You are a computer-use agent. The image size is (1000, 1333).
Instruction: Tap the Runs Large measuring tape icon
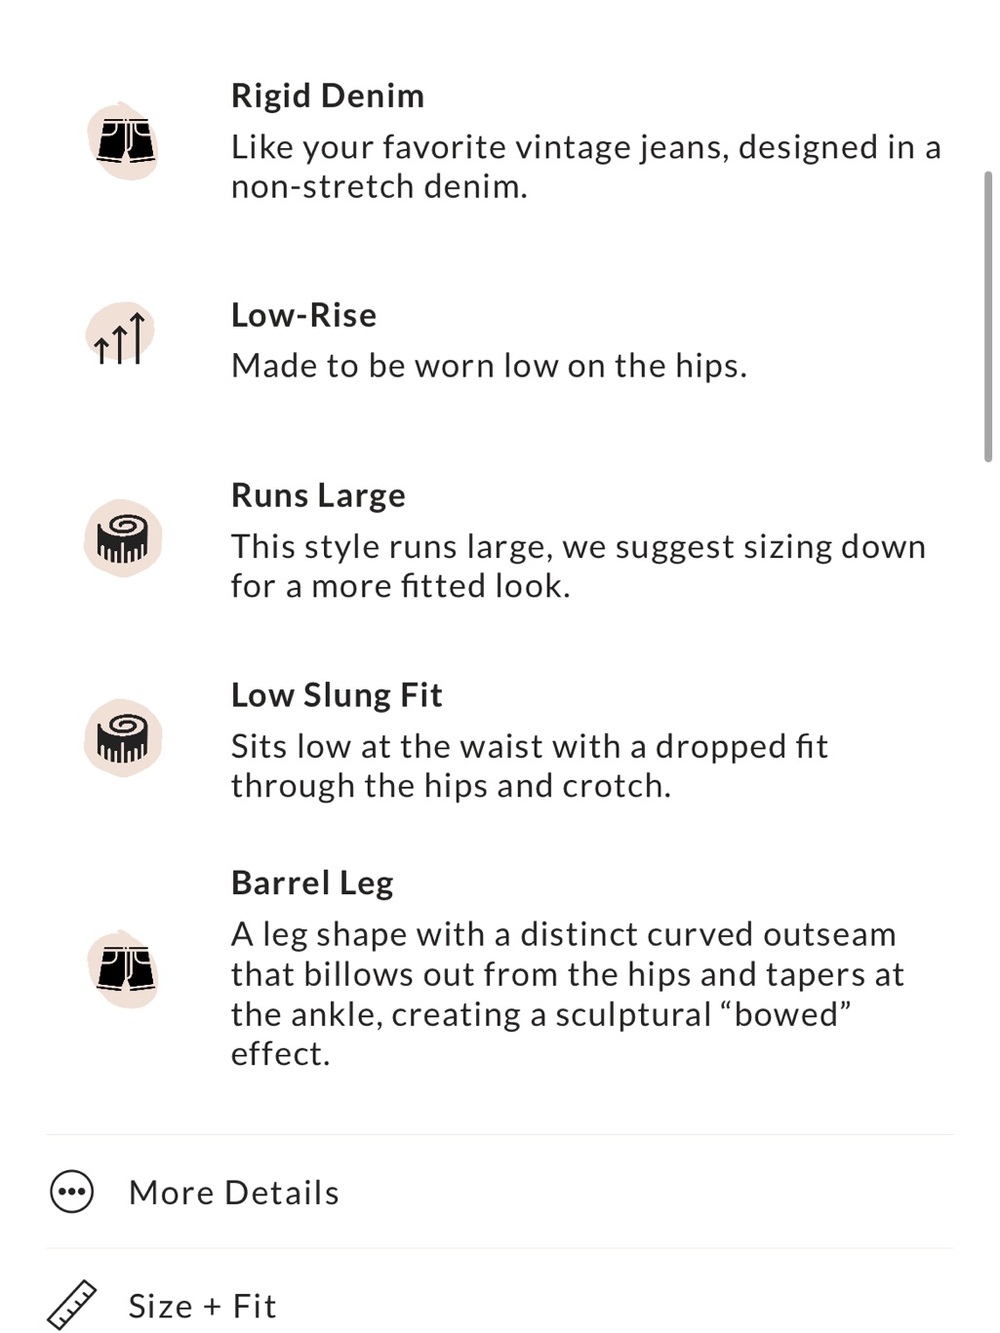[123, 538]
